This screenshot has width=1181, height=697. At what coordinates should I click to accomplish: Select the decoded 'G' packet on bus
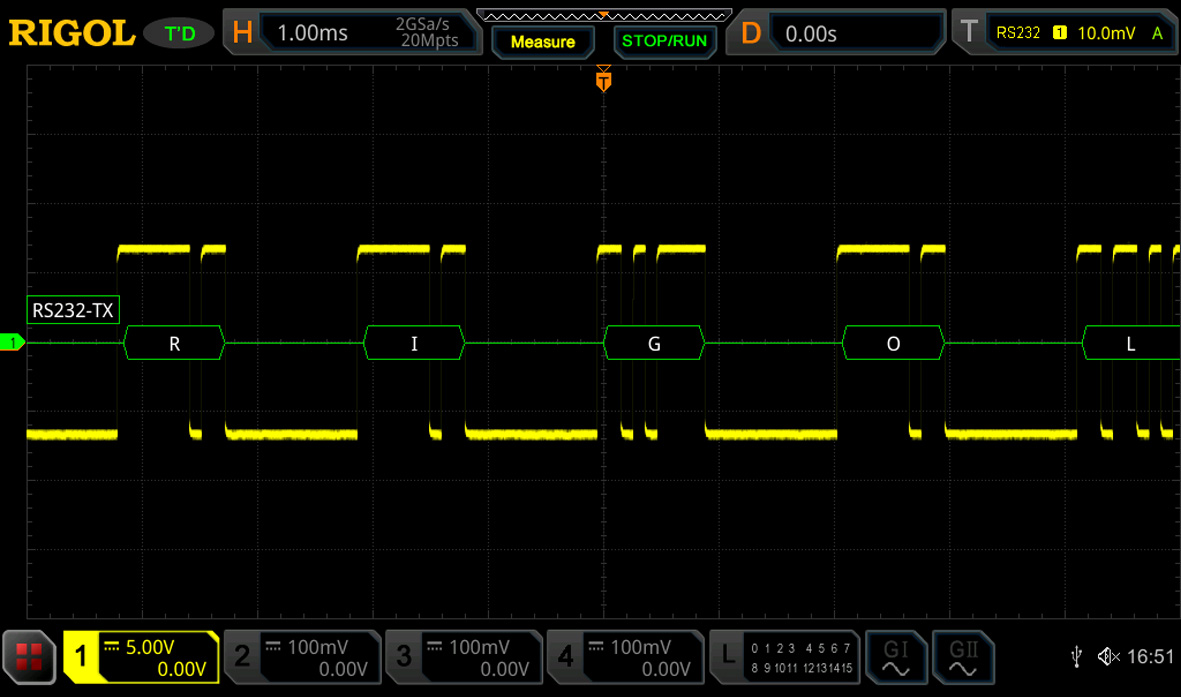(654, 343)
